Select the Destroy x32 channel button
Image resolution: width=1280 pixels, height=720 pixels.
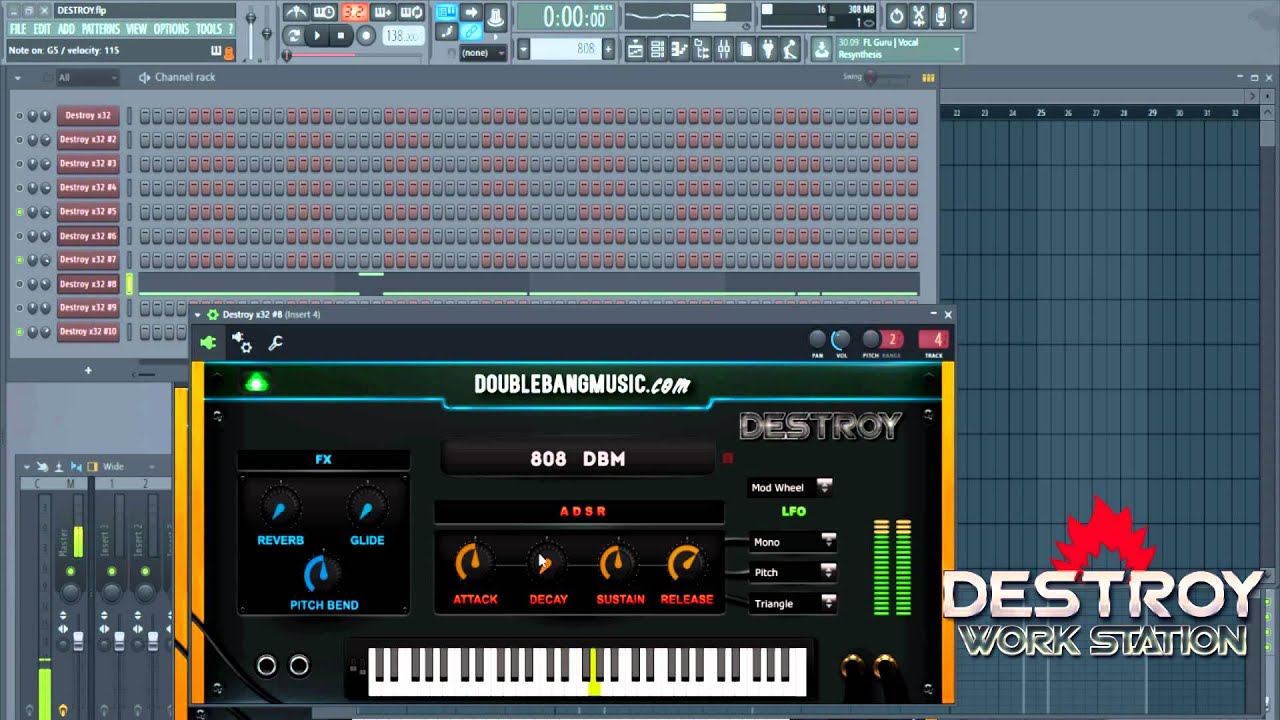[x=88, y=115]
